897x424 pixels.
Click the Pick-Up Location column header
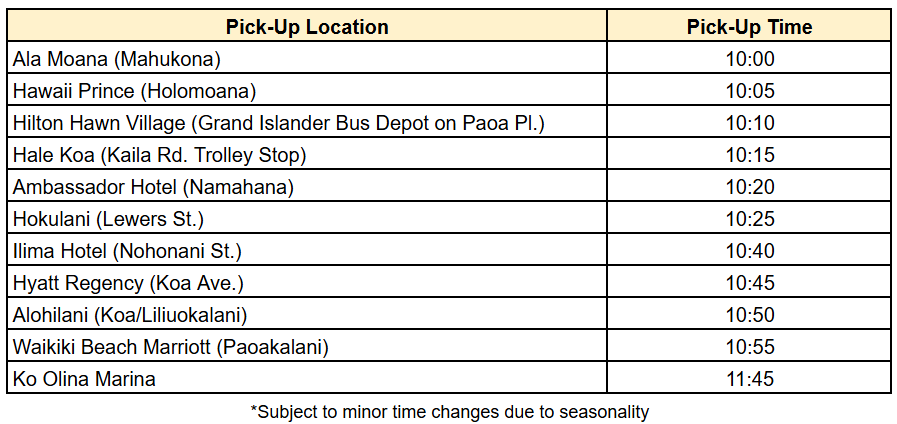click(306, 27)
